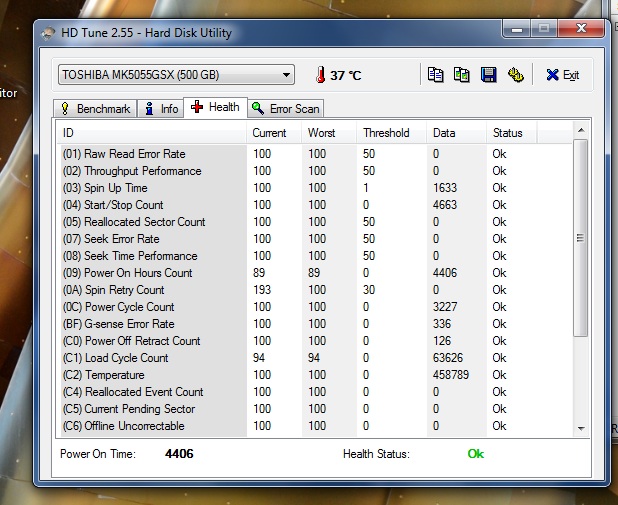Click the Power On Time value 4406
The image size is (618, 505).
[x=179, y=454]
